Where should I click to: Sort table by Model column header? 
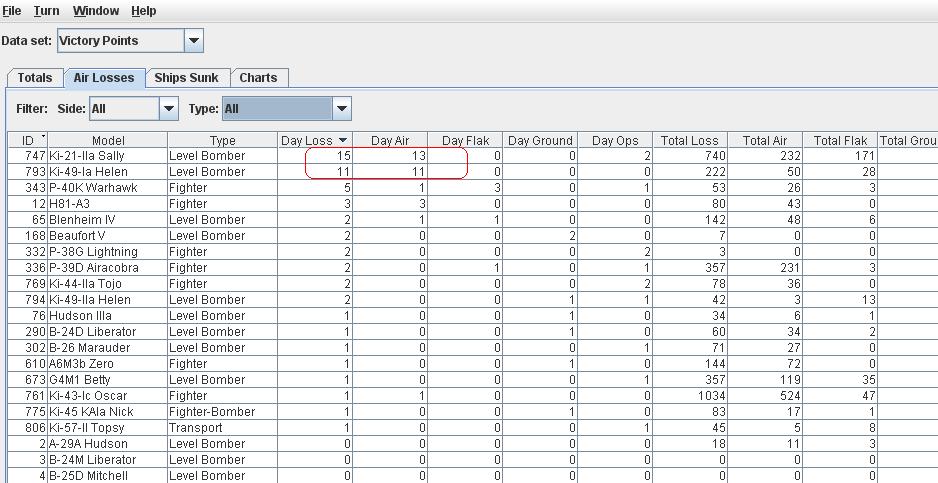[108, 140]
